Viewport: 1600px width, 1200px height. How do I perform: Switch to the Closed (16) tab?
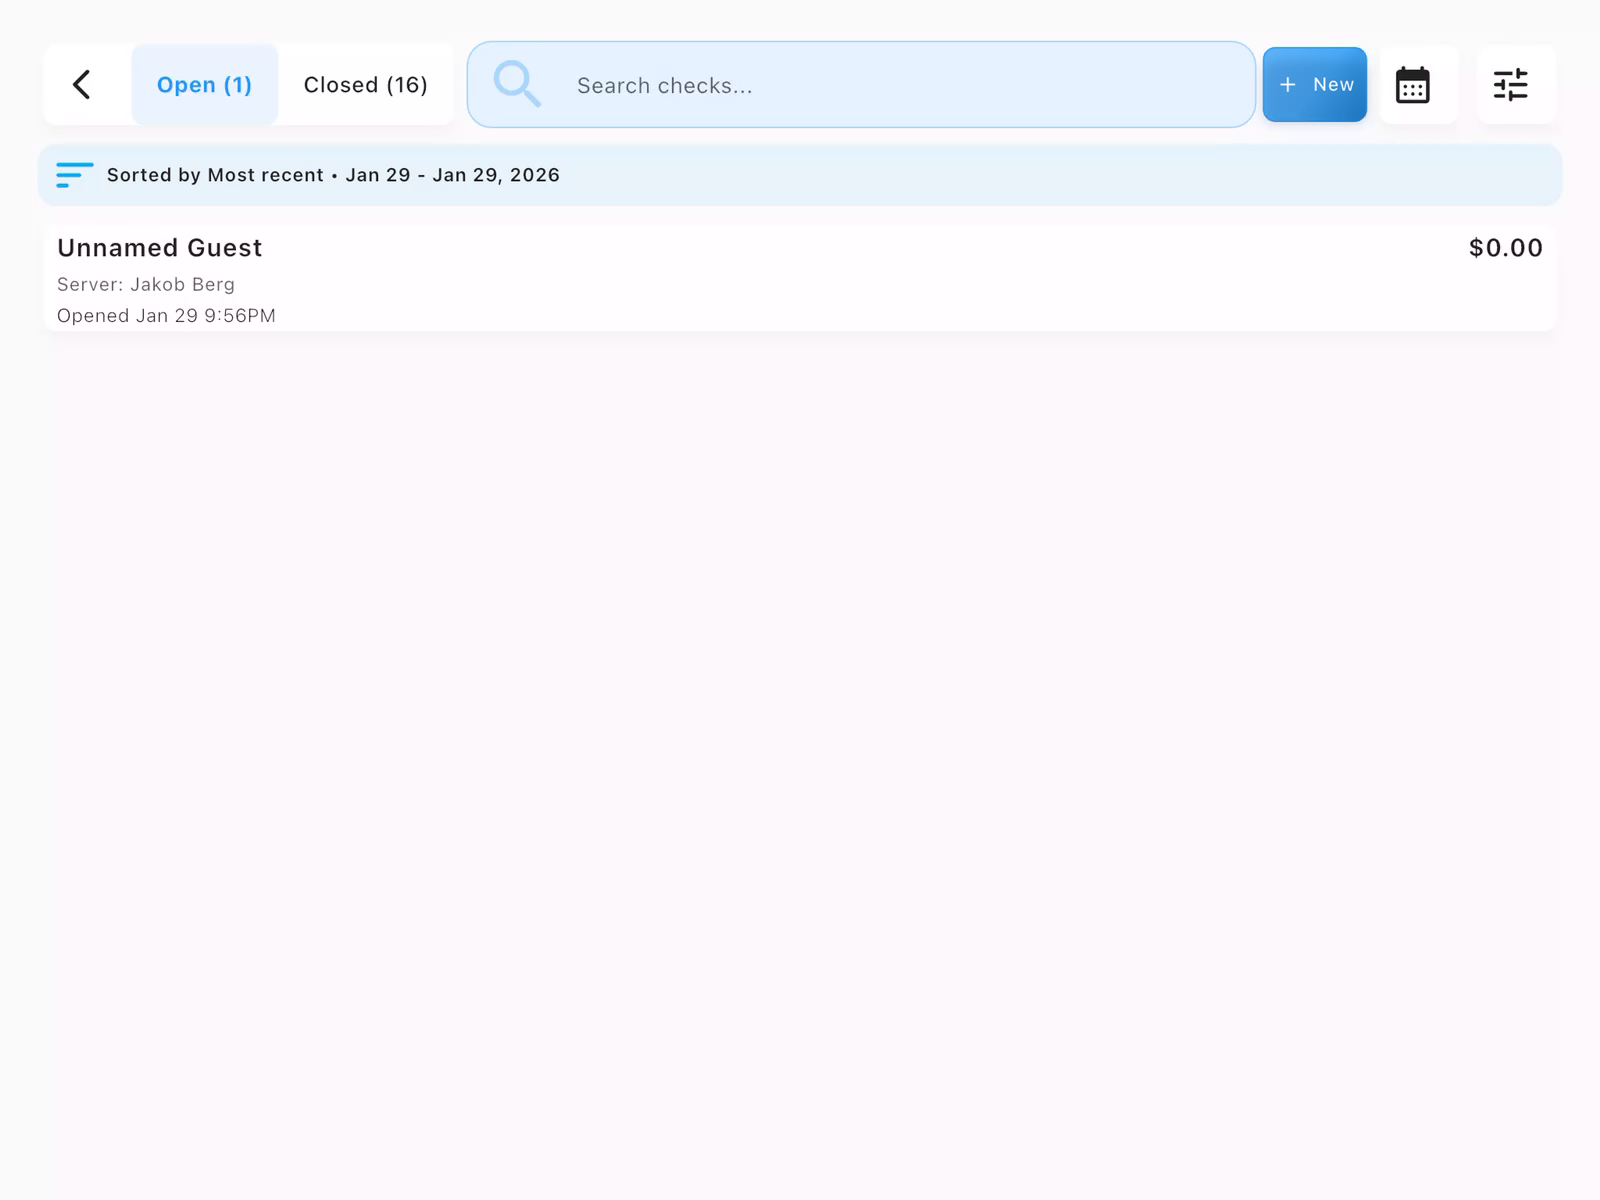click(x=365, y=85)
